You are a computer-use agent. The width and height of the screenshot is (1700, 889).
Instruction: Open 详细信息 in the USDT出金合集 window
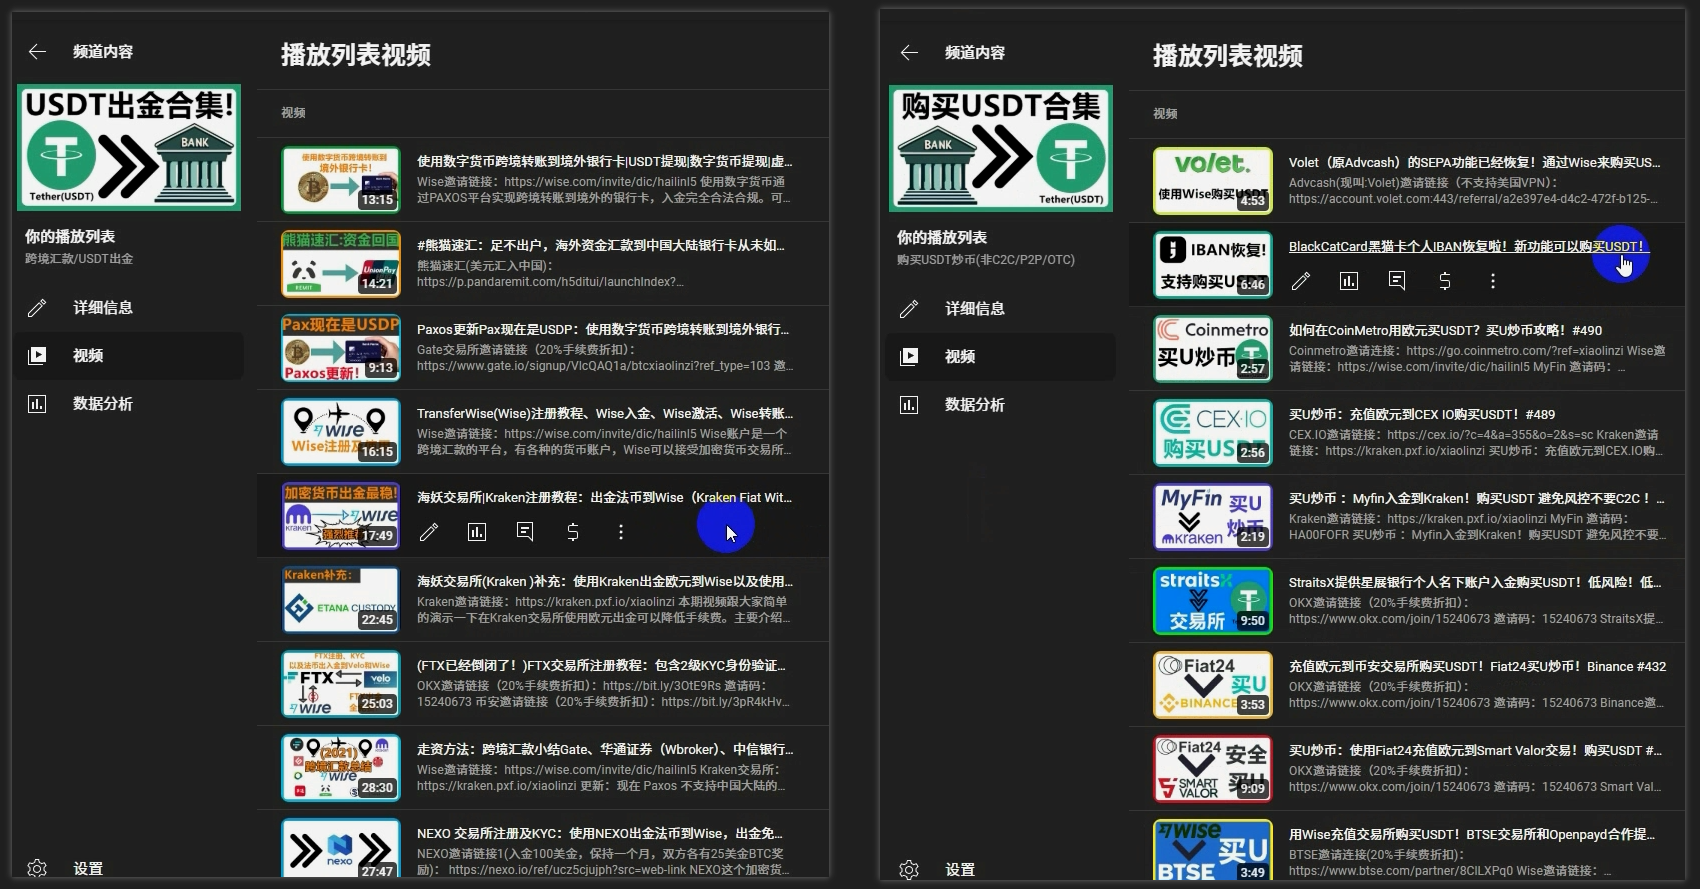click(x=130, y=308)
